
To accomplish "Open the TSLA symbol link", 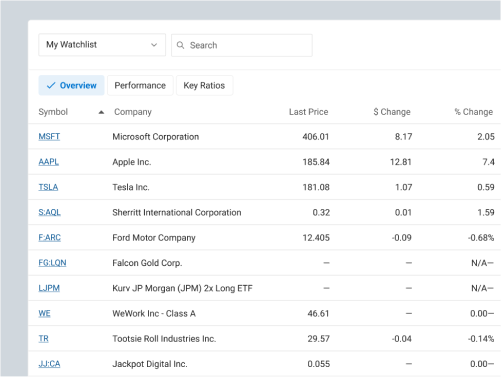I will coord(48,187).
